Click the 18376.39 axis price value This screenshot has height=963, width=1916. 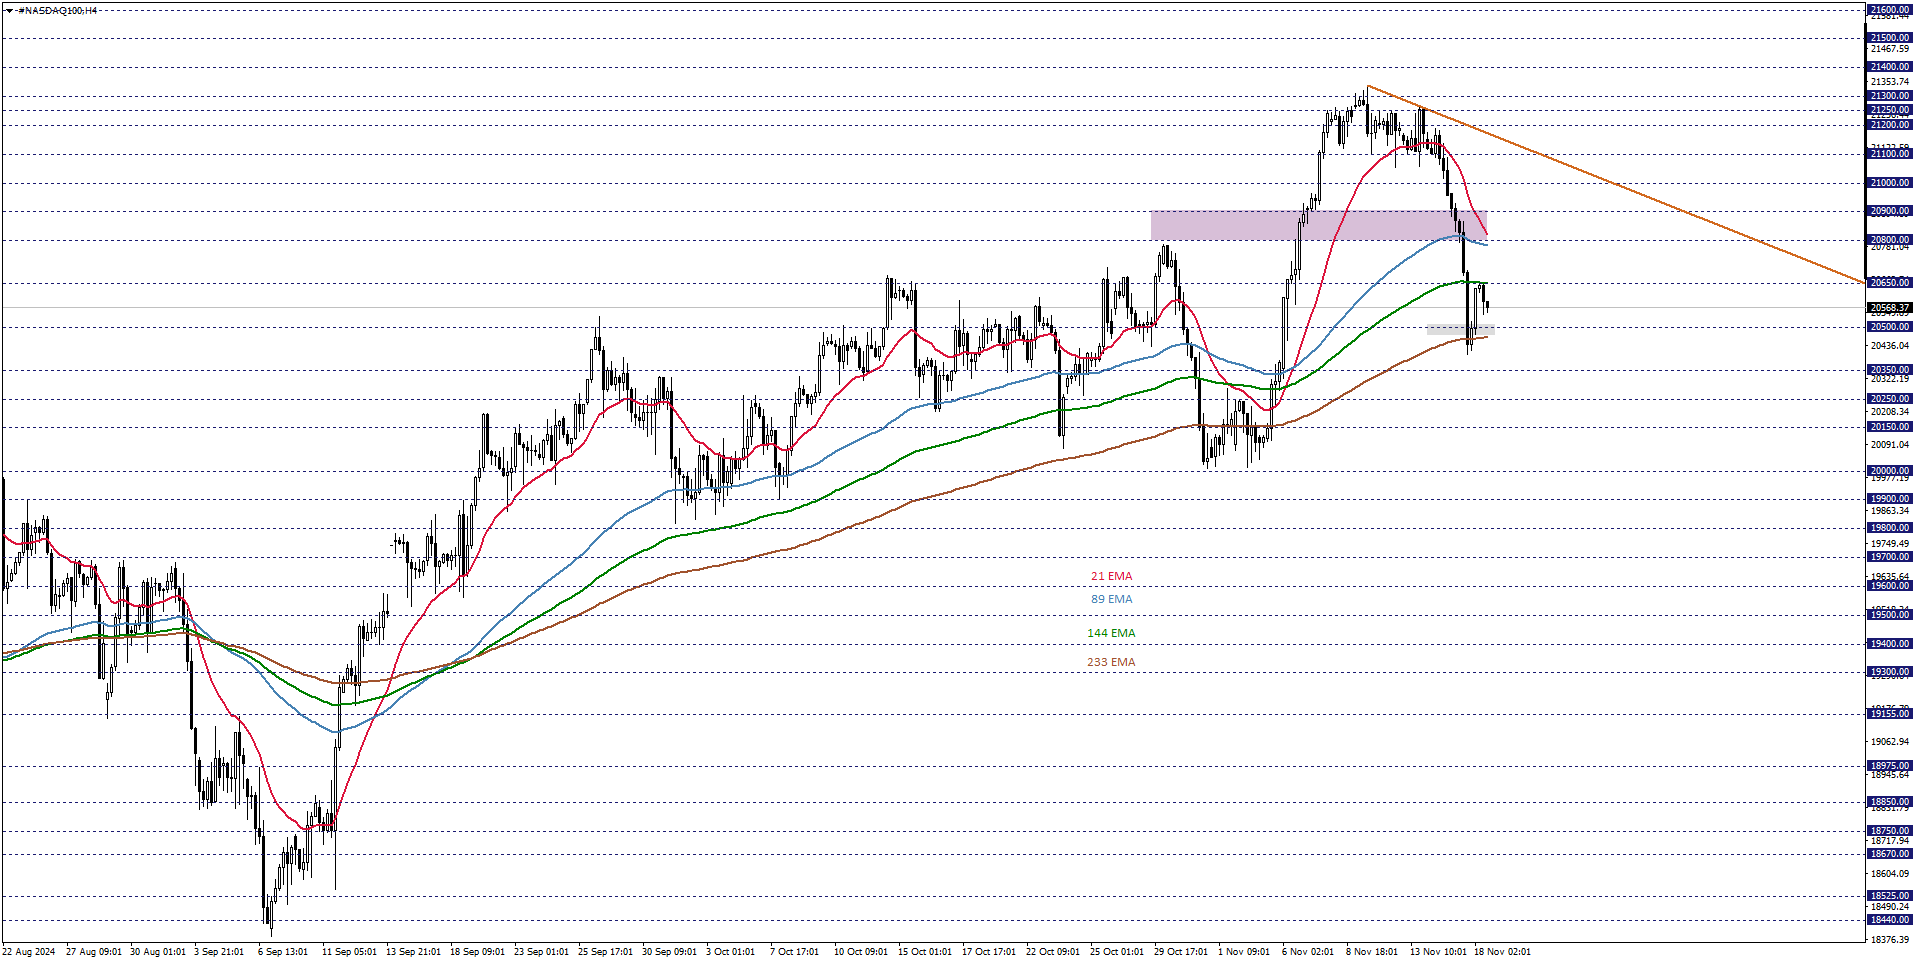(1890, 940)
